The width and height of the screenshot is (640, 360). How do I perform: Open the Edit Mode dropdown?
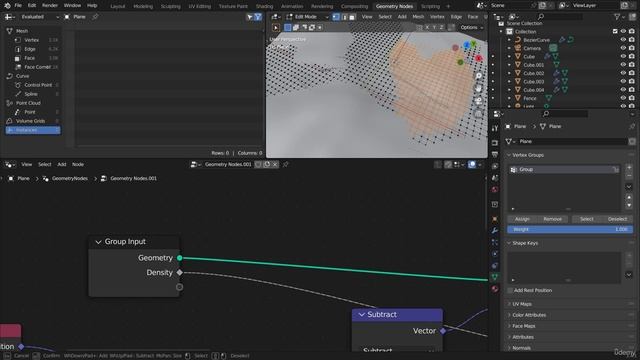click(x=307, y=17)
